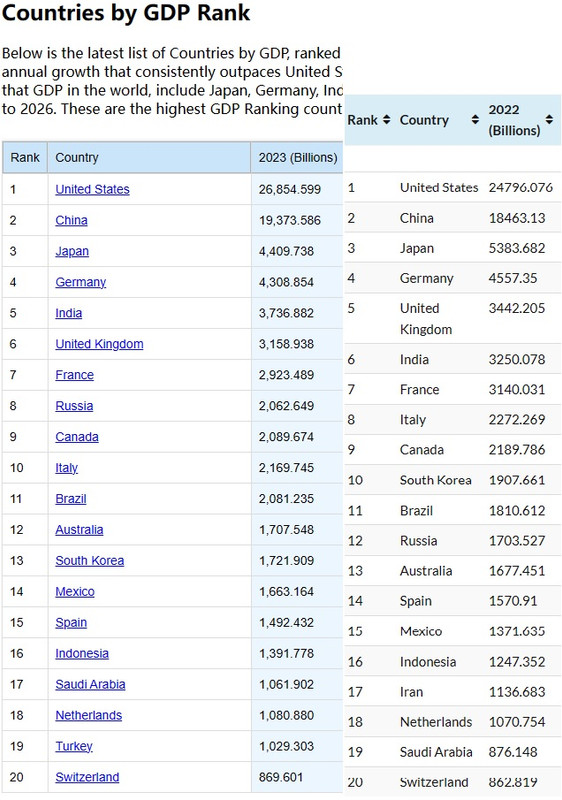Select the value 18463.13

(x=517, y=218)
